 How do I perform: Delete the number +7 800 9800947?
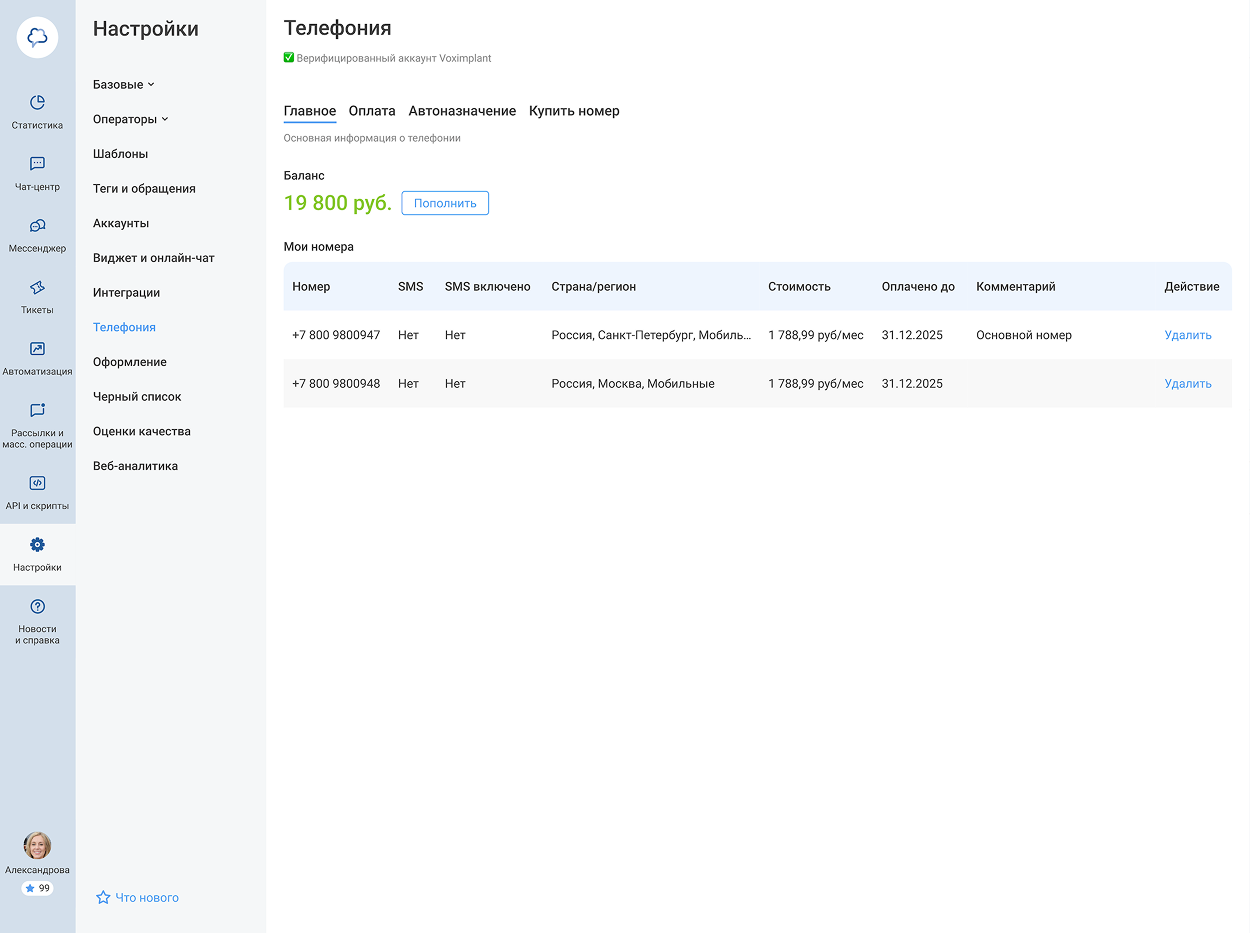tap(1187, 335)
